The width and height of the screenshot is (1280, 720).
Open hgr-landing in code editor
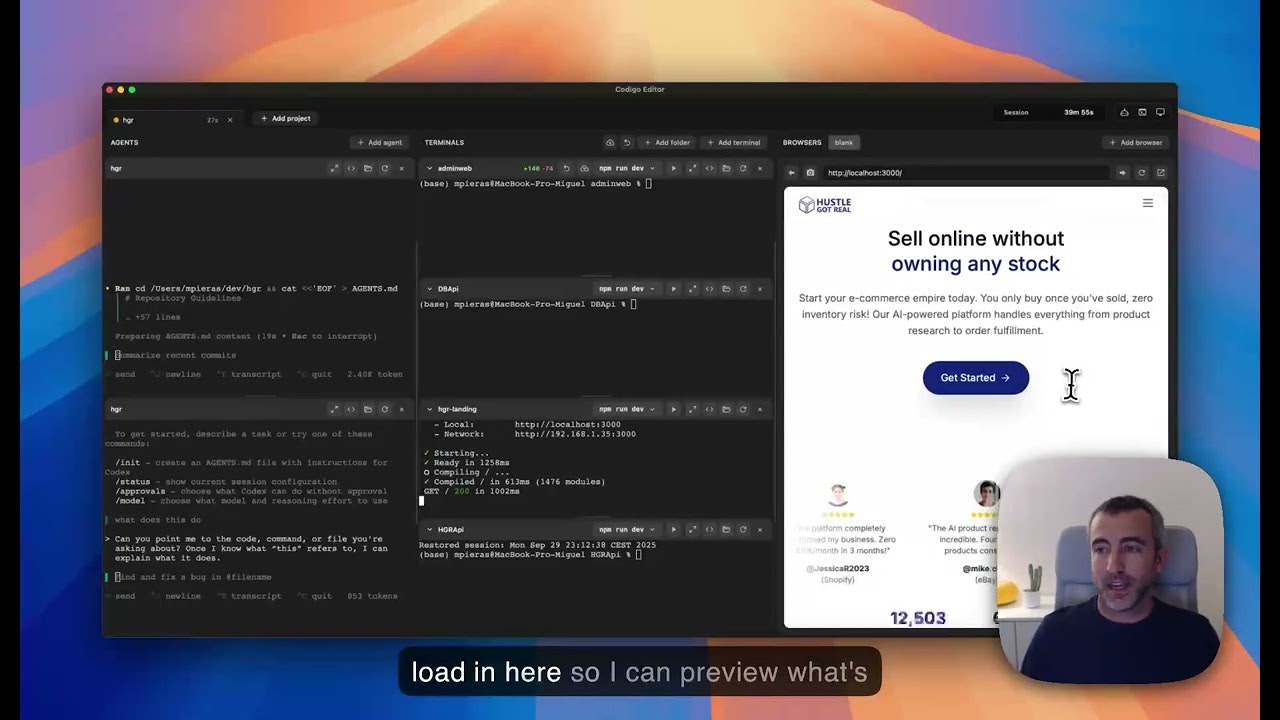click(x=709, y=409)
